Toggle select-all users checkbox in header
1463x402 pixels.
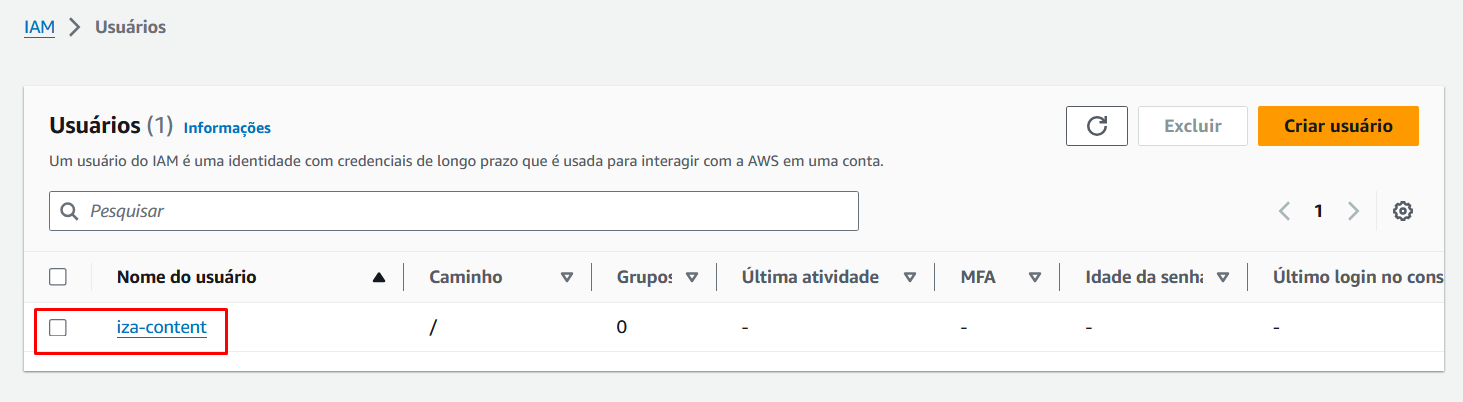[x=58, y=277]
